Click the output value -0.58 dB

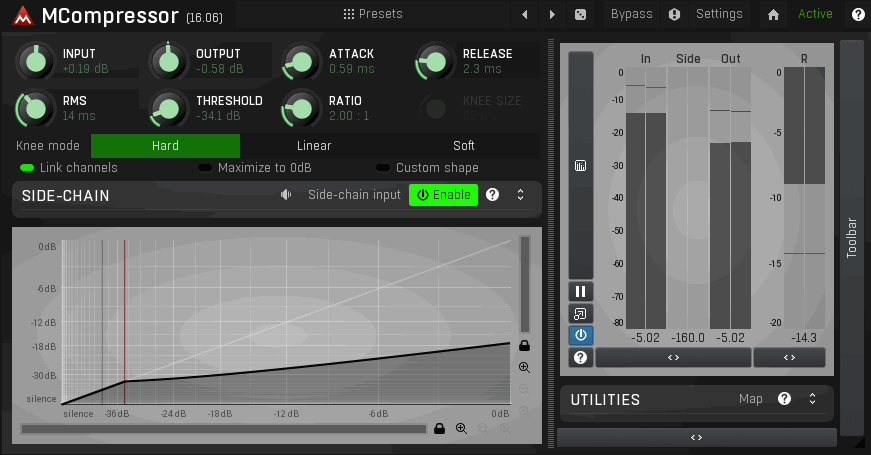click(x=219, y=69)
